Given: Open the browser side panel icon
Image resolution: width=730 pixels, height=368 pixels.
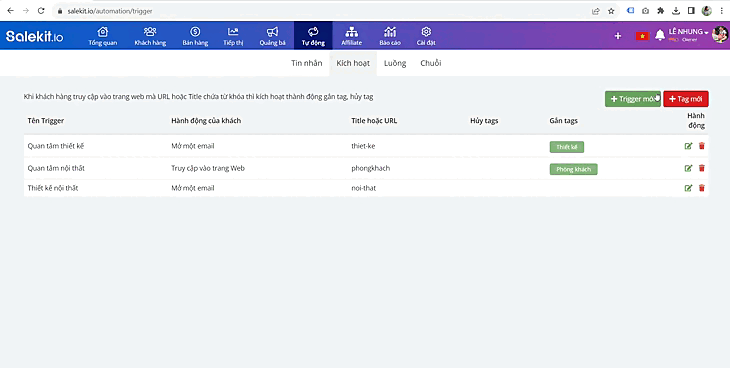Looking at the screenshot, I should point(691,11).
